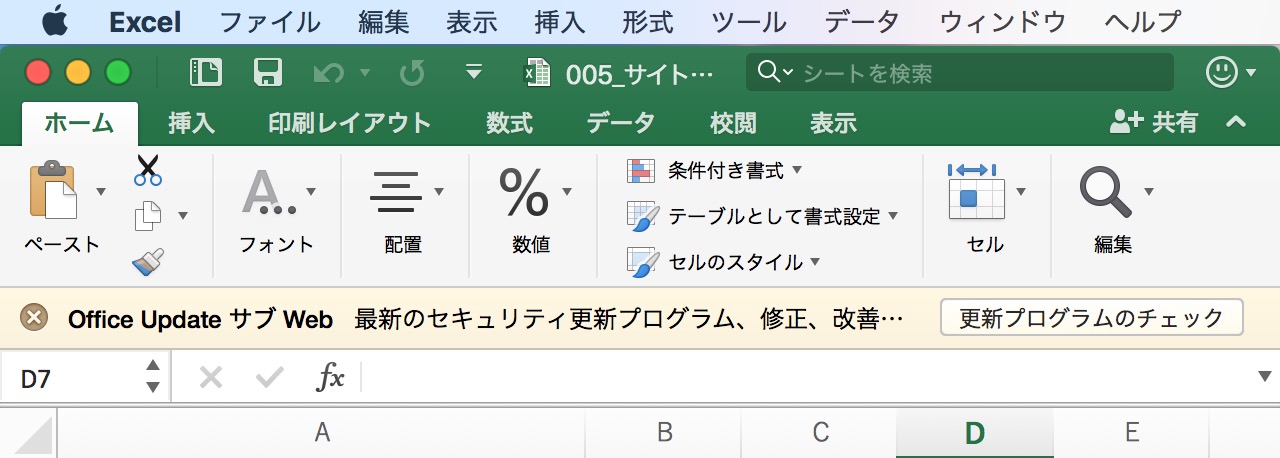Screen dimensions: 1280x458
Task: Click the copy pages icon
Action: click(x=148, y=215)
